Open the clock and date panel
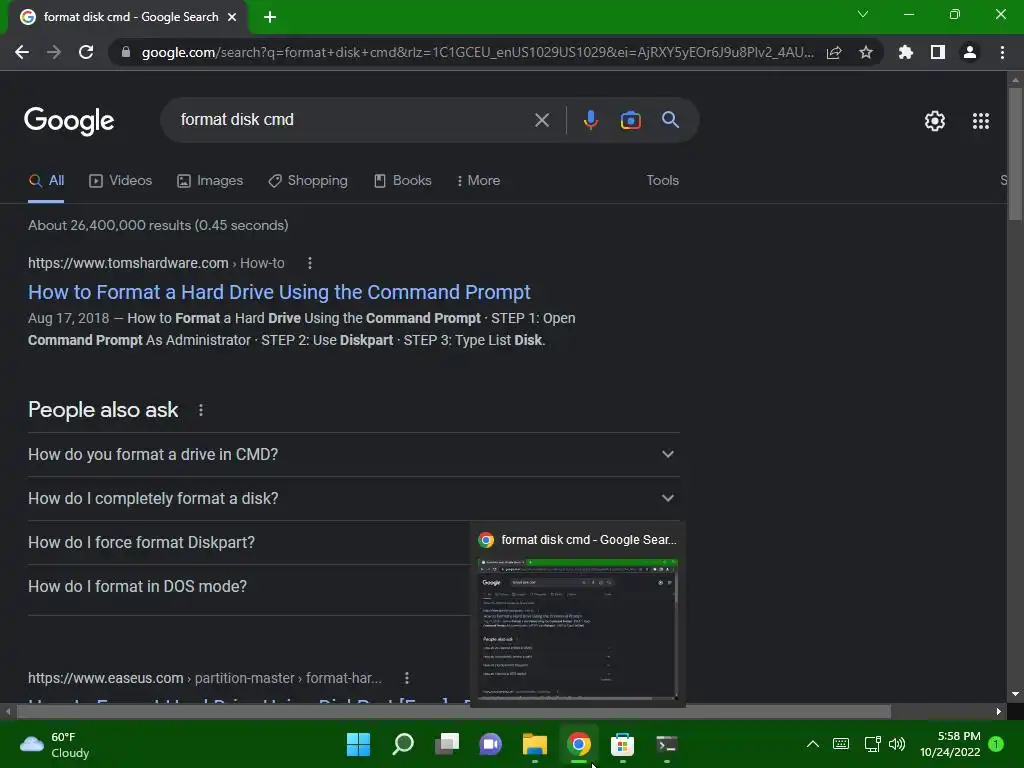This screenshot has height=768, width=1024. [950, 744]
